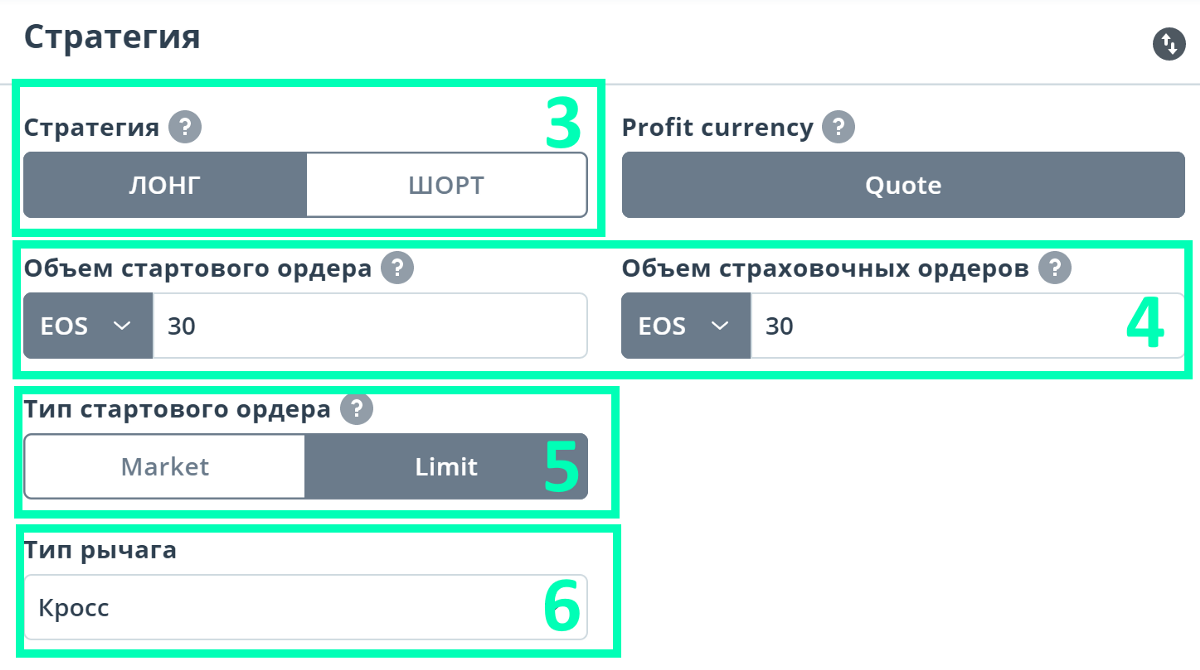Image resolution: width=1200 pixels, height=670 pixels.
Task: Click the Стратегия panel heading
Action: [112, 37]
